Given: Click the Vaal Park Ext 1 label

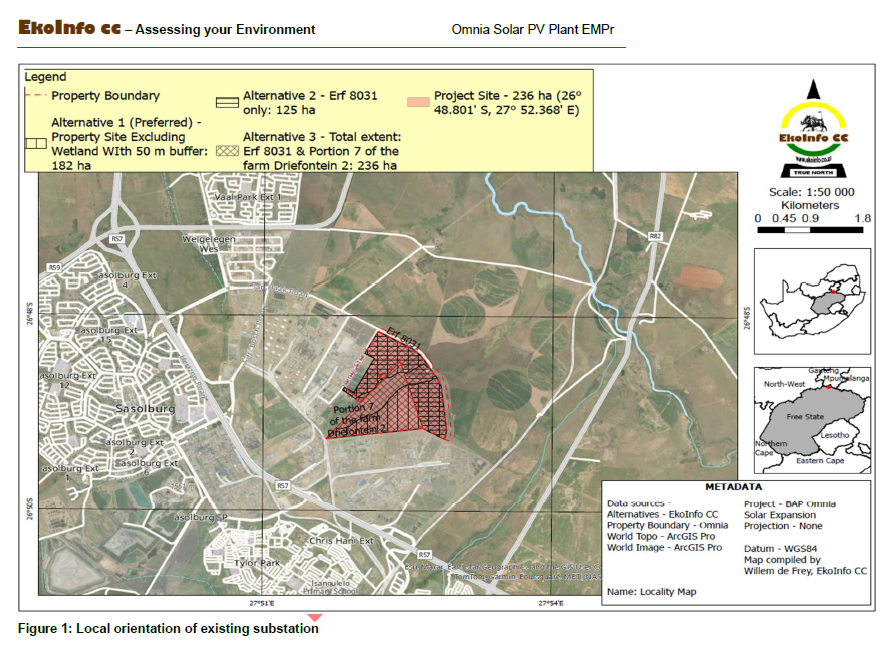Looking at the screenshot, I should click(x=248, y=197).
